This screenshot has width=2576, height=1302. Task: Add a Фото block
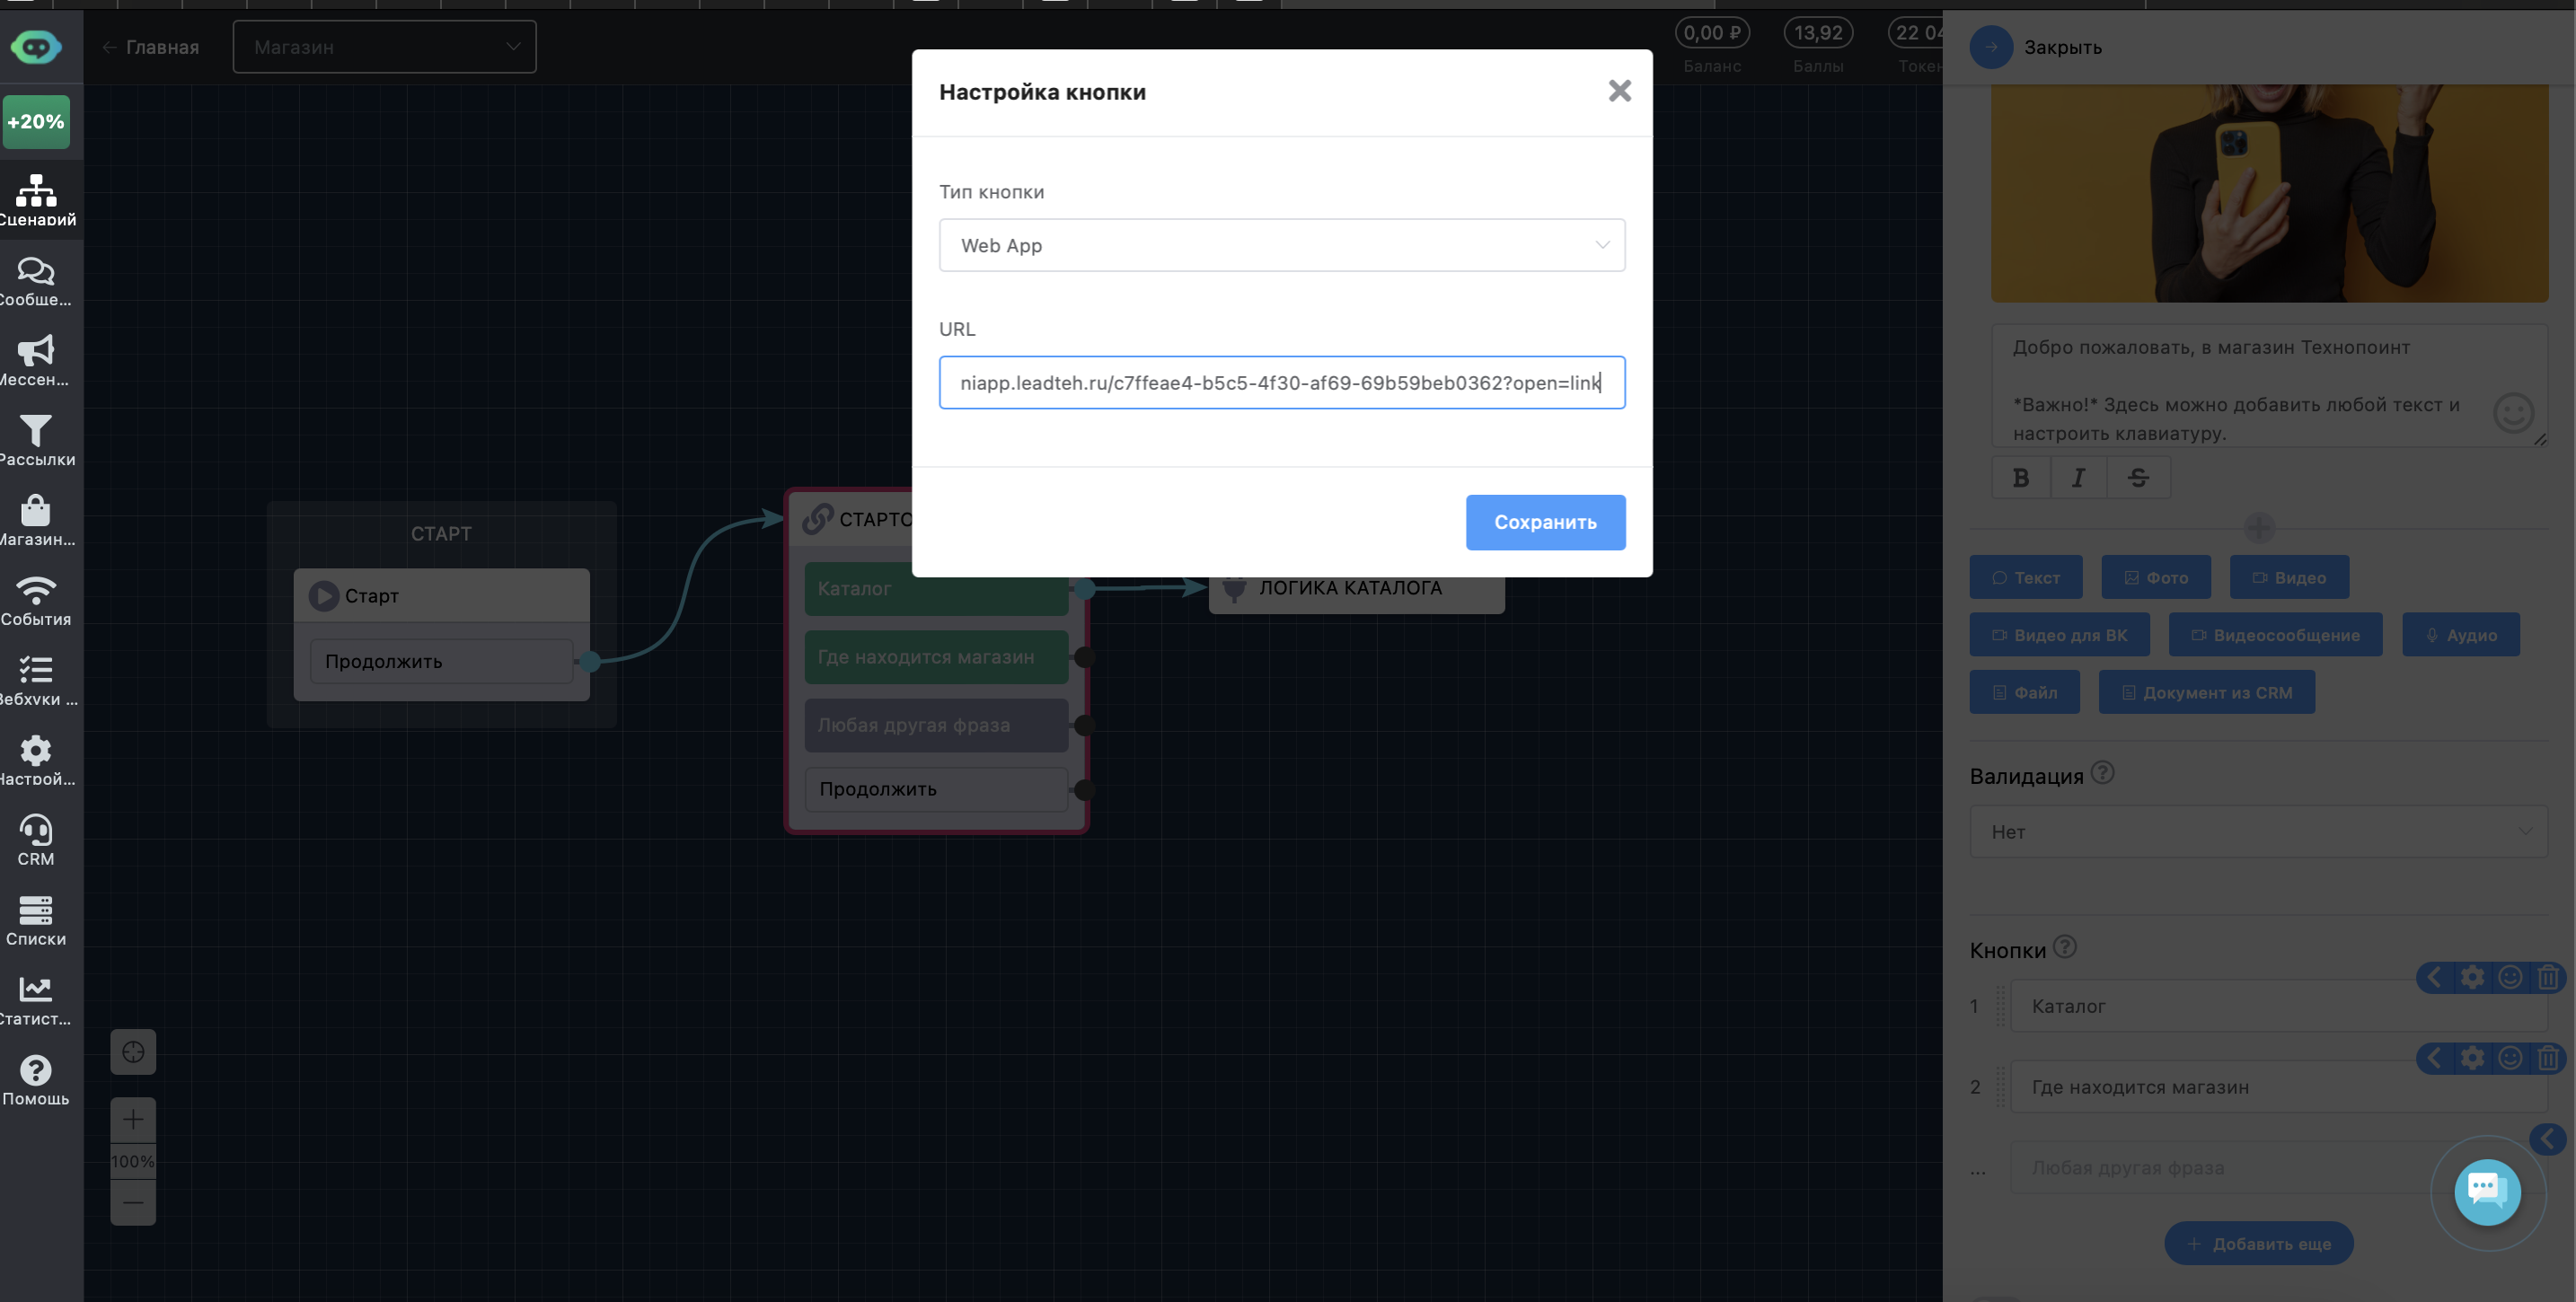tap(2156, 578)
